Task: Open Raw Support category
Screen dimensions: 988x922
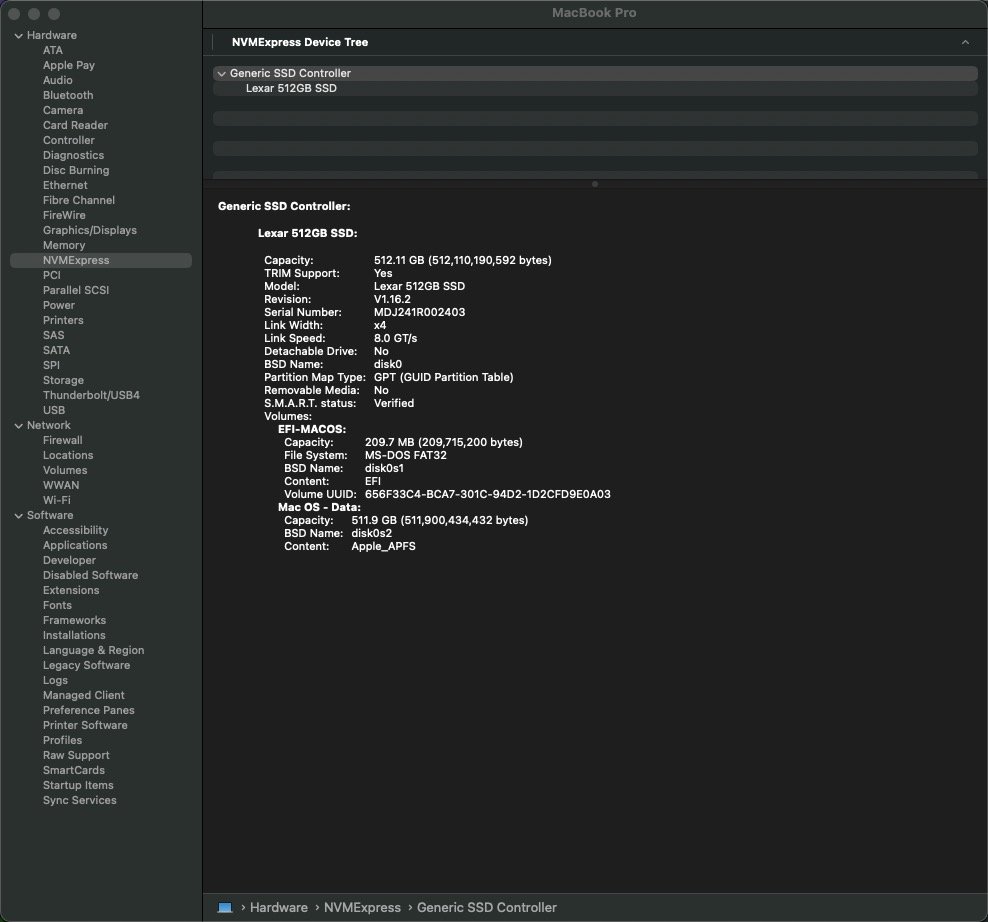Action: pyautogui.click(x=76, y=756)
